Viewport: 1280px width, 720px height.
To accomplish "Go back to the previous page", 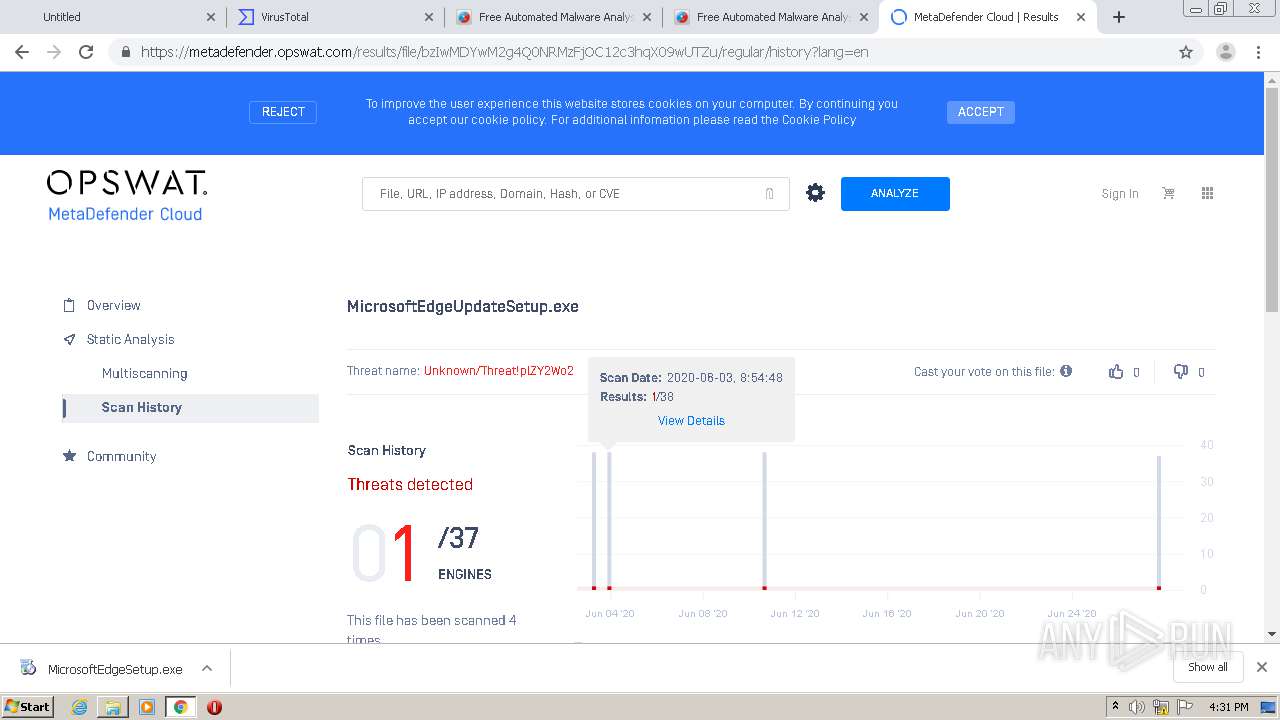I will pos(22,52).
